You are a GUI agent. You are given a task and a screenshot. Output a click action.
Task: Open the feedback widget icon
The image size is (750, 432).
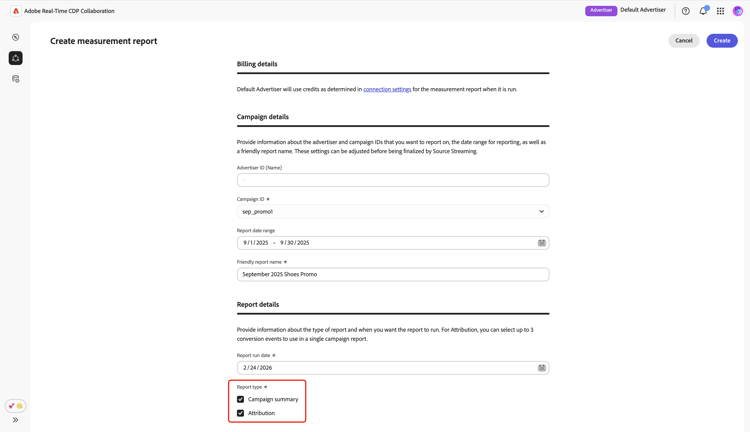(15, 406)
